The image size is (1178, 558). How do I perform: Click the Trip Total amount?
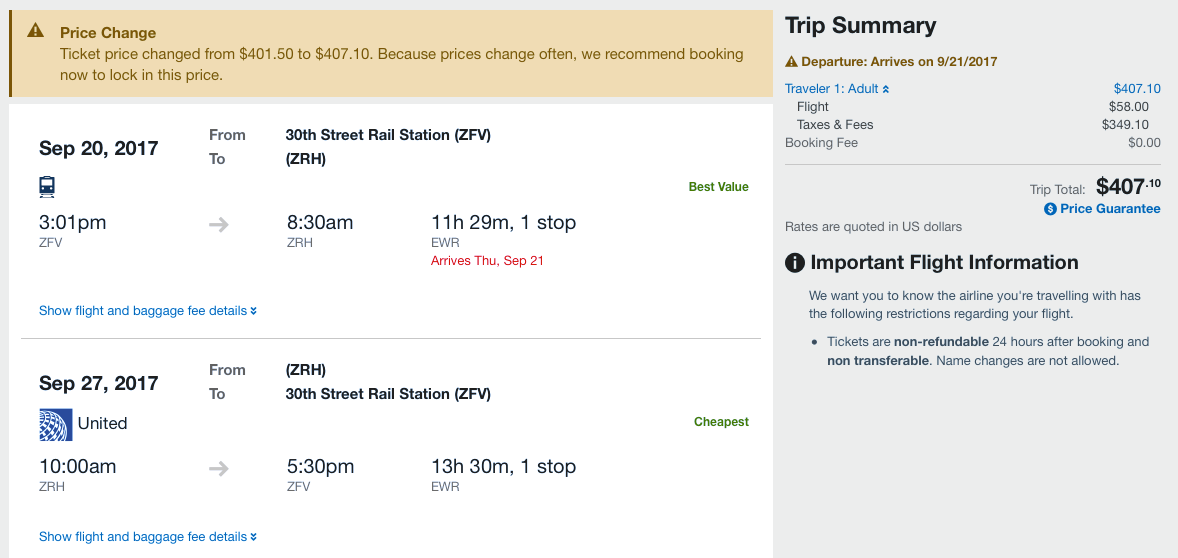click(1128, 186)
